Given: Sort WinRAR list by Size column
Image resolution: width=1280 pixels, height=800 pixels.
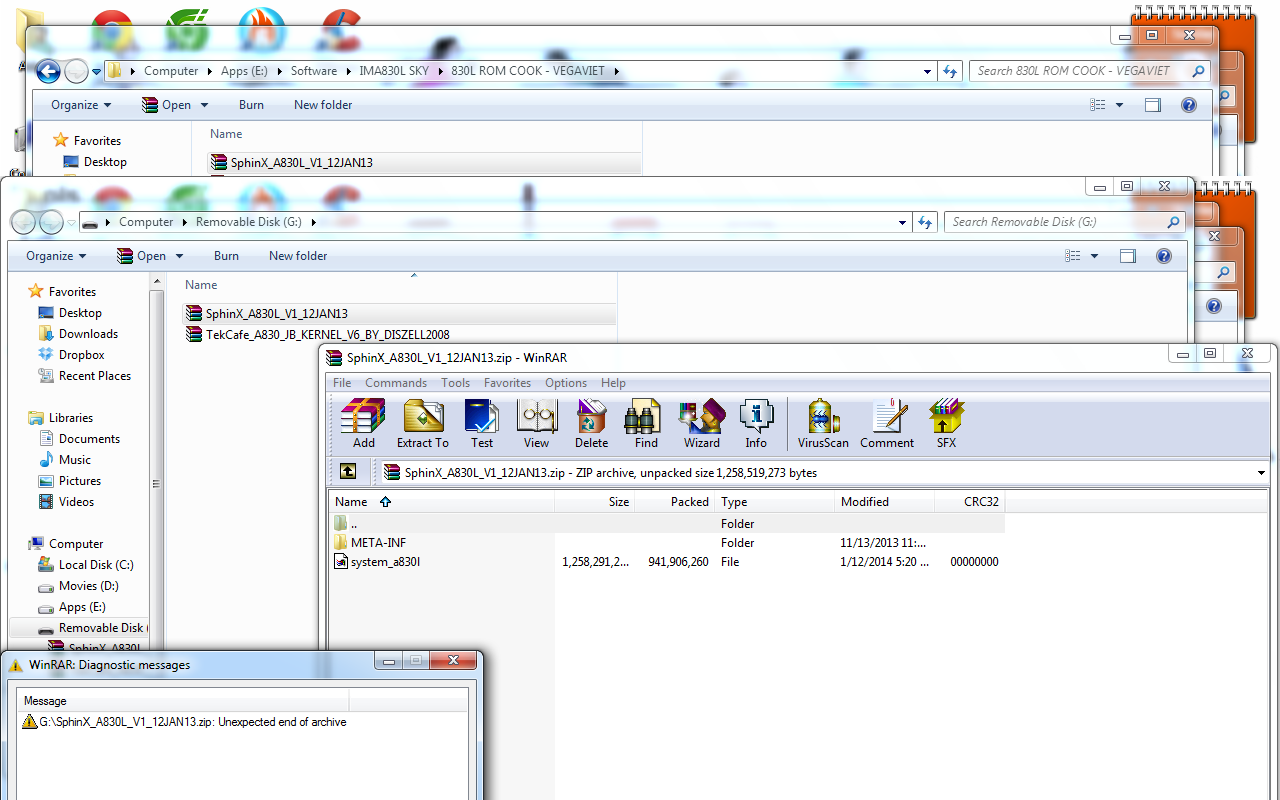Looking at the screenshot, I should click(x=595, y=502).
